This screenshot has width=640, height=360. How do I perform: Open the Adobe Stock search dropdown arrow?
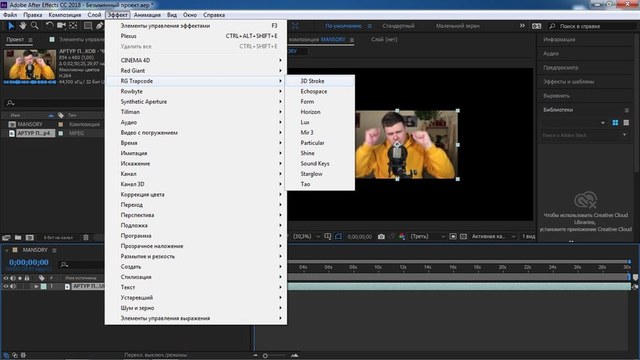point(624,135)
